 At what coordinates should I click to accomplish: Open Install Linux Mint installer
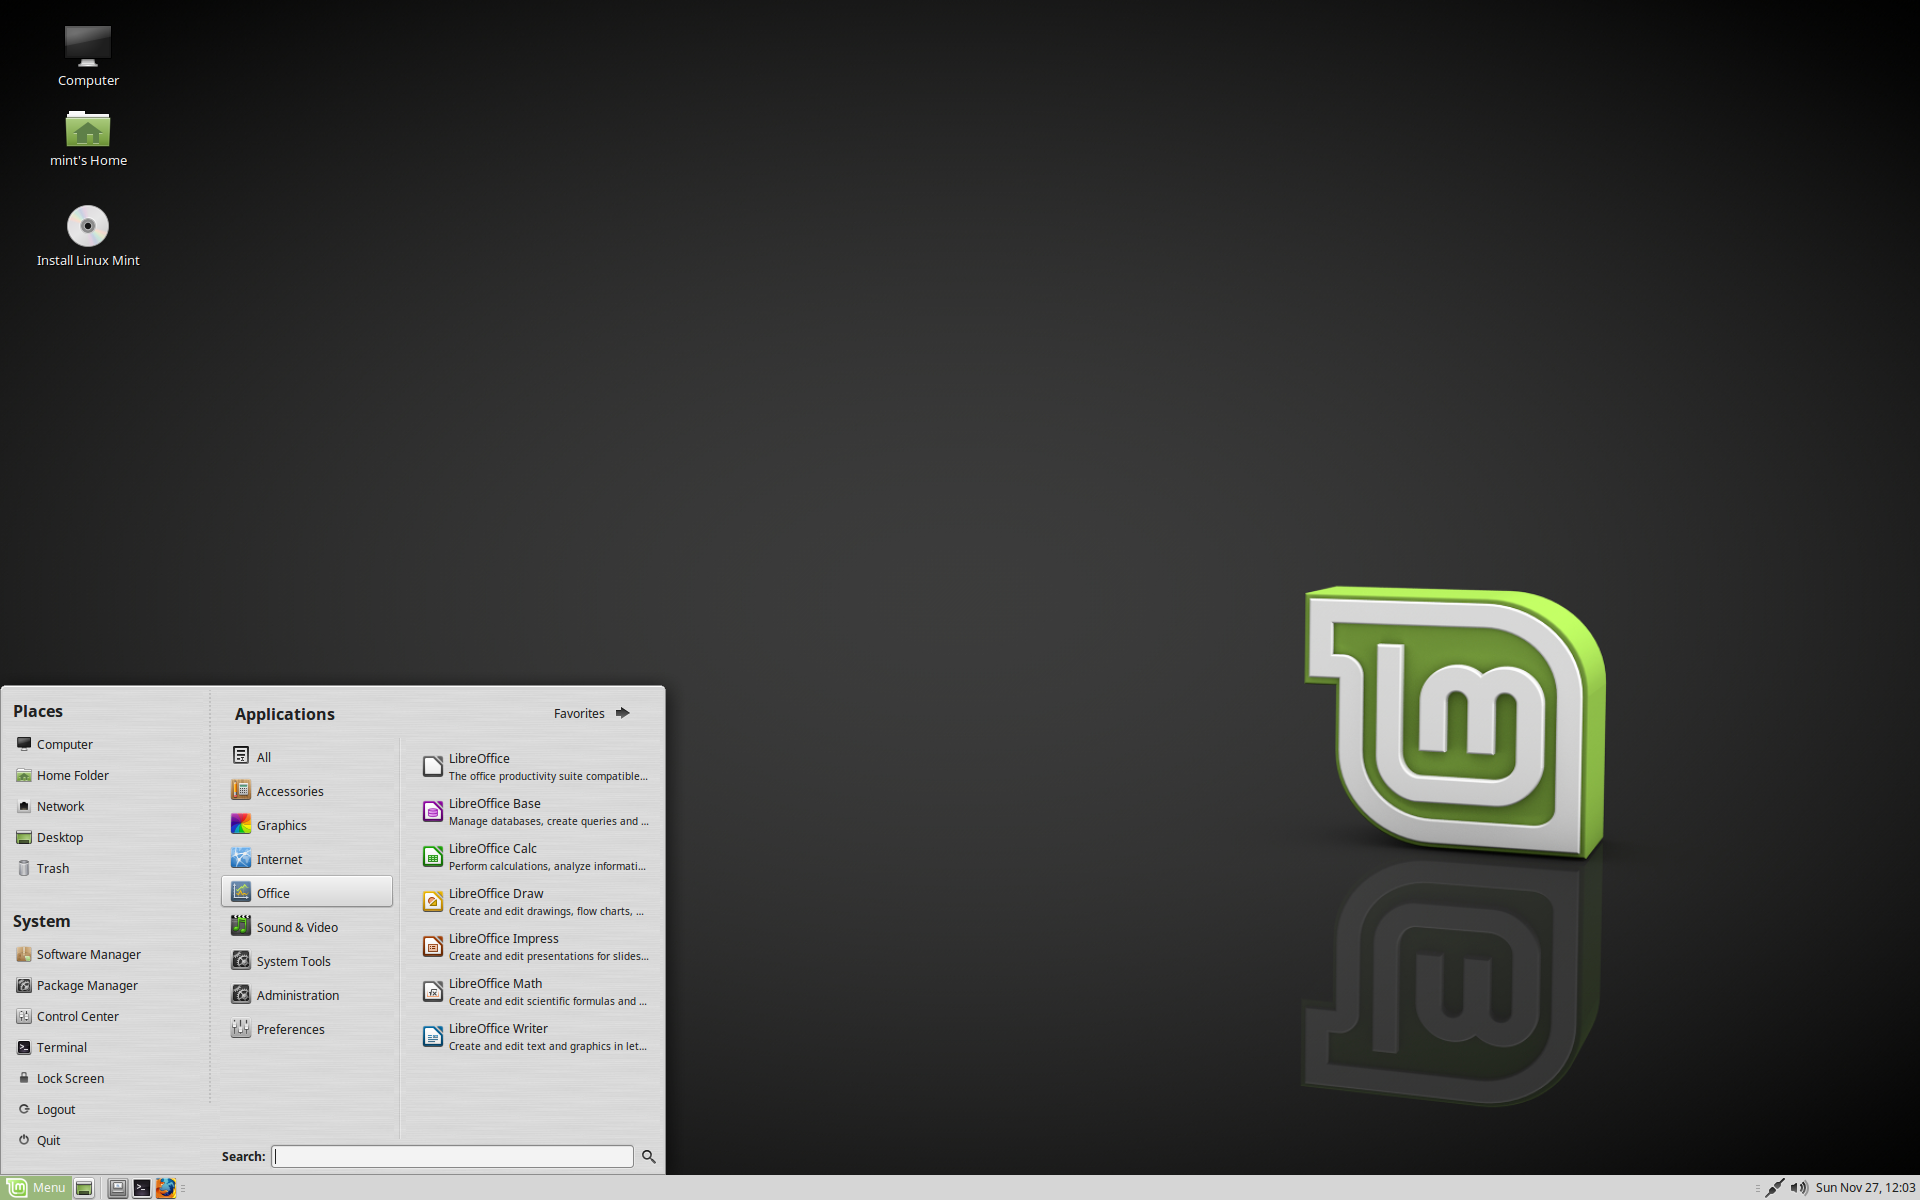point(86,225)
